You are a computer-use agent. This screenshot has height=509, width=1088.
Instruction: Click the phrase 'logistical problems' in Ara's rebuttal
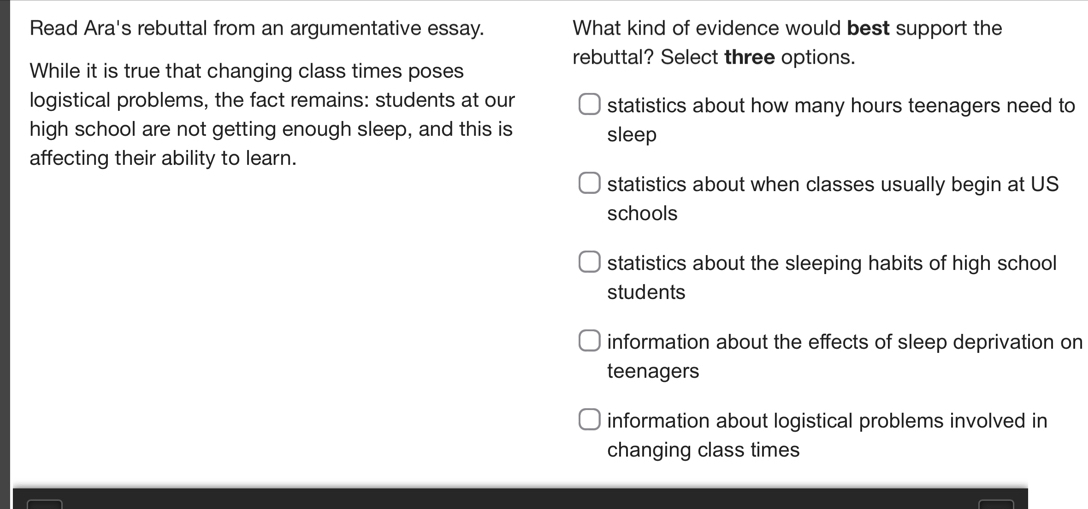(98, 100)
